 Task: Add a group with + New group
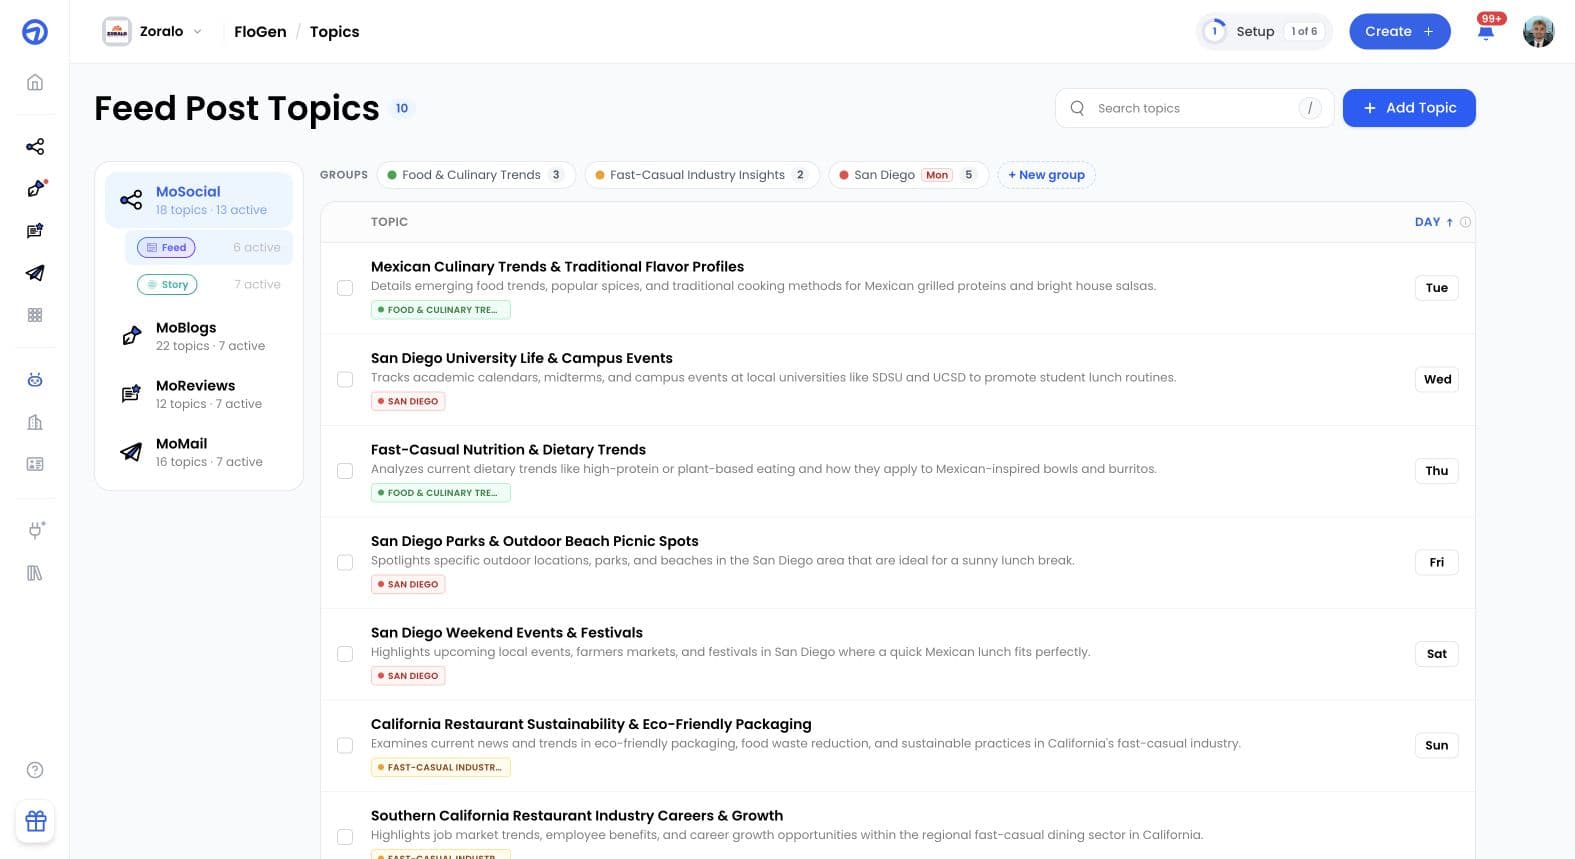point(1046,175)
